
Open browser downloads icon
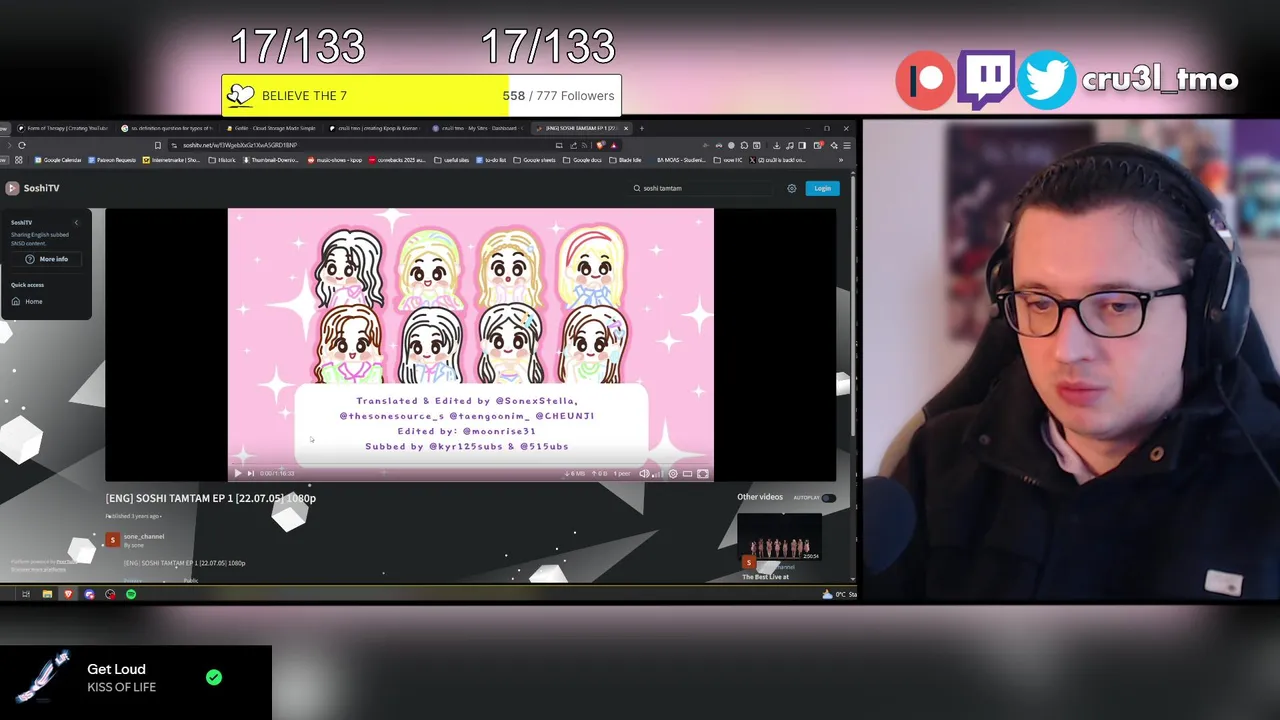[x=777, y=145]
